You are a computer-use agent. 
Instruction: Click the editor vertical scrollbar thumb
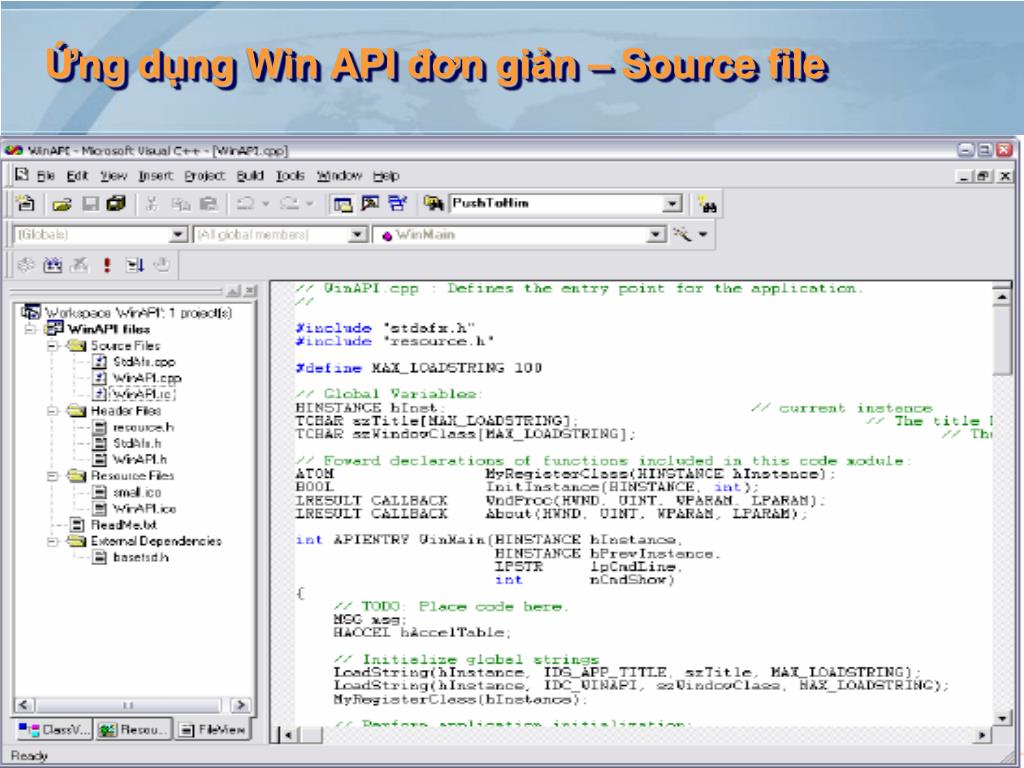[x=1002, y=342]
